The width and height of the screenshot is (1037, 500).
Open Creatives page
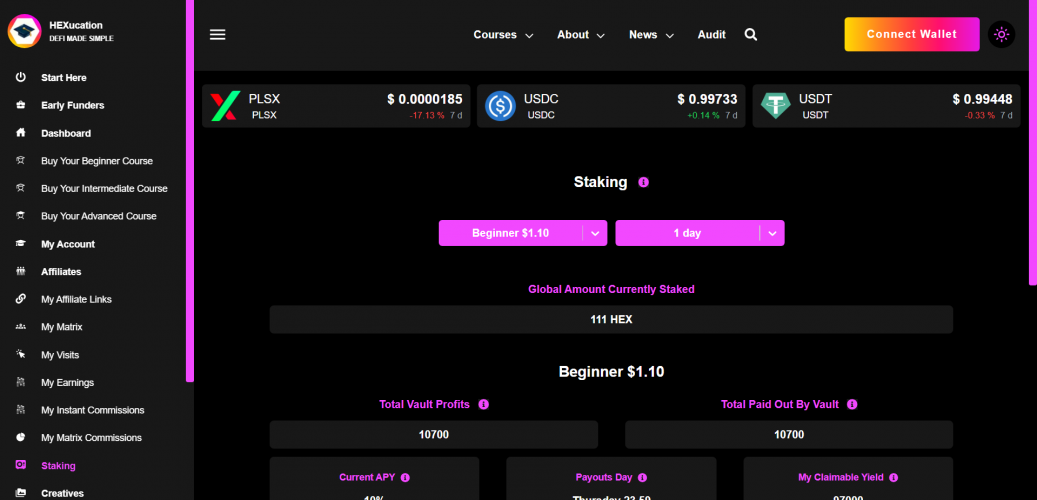click(62, 493)
